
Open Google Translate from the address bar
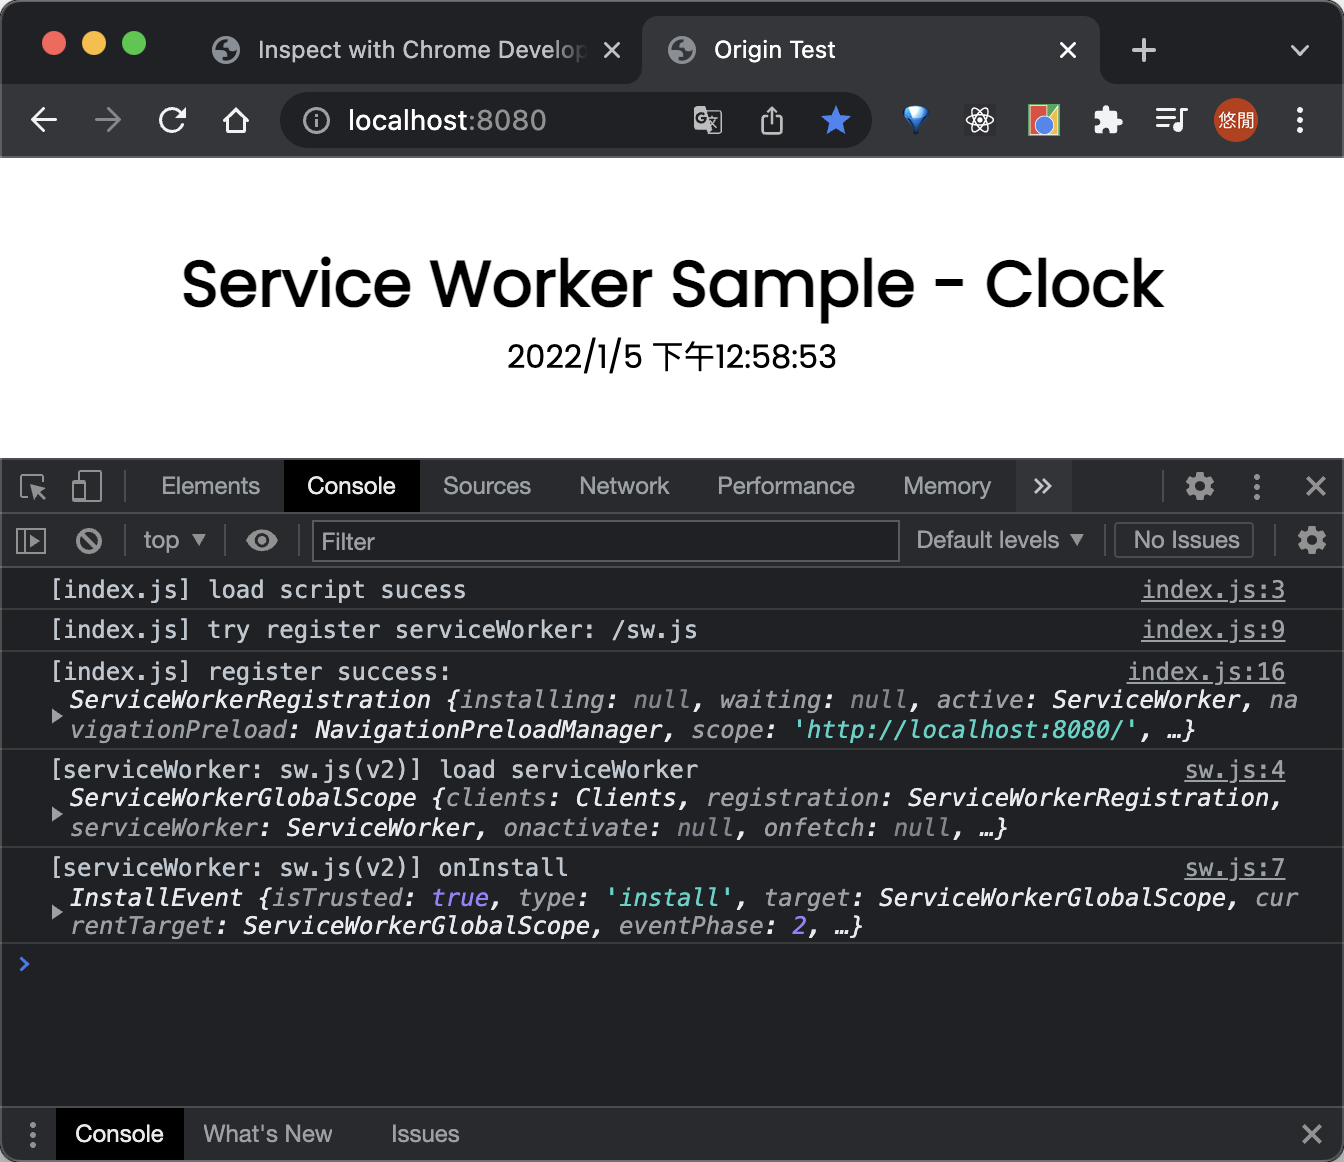click(707, 120)
